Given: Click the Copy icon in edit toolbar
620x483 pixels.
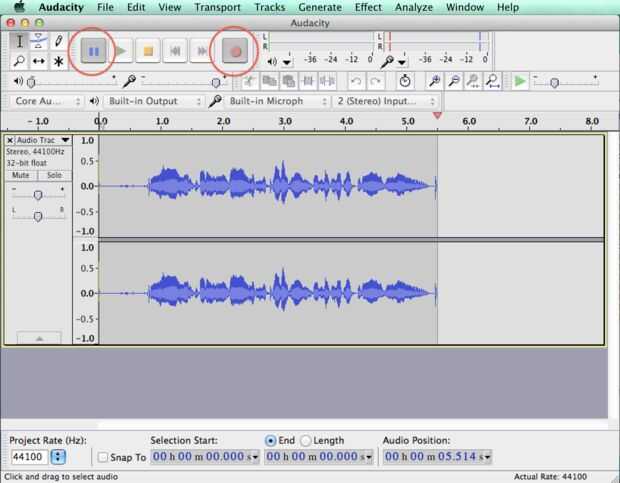Looking at the screenshot, I should click(270, 81).
